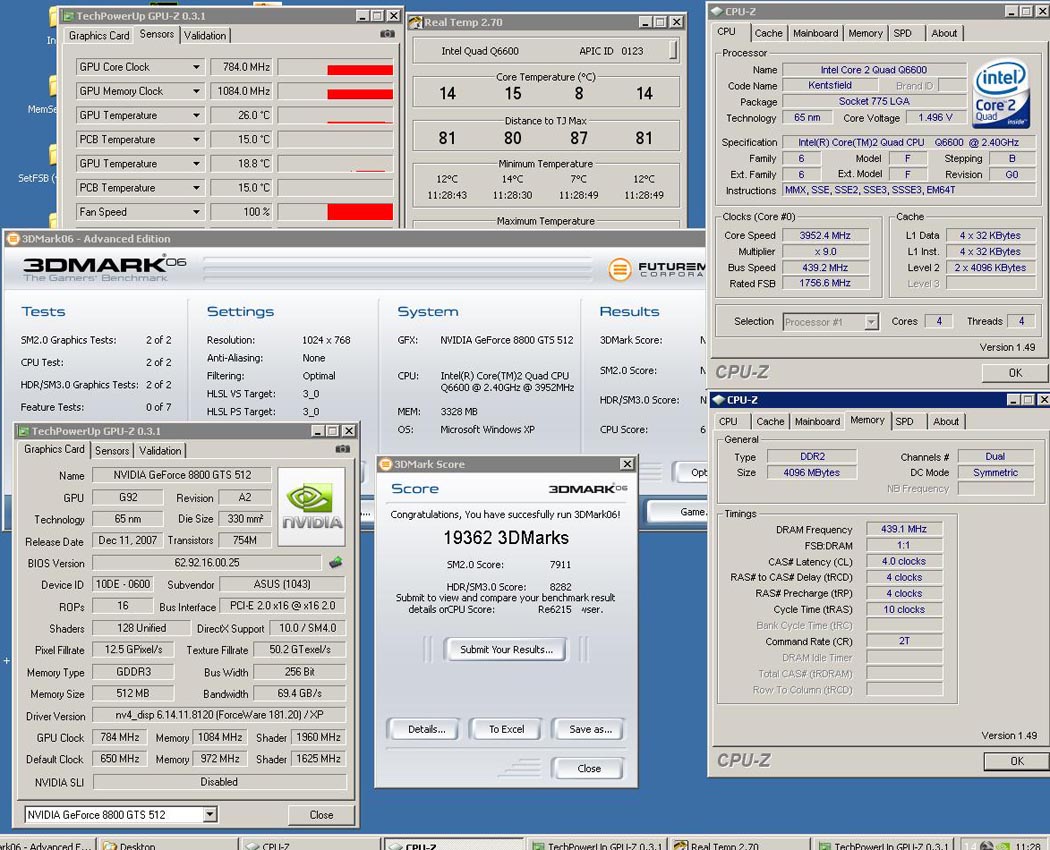Click Save as button in score dialog

pos(590,729)
